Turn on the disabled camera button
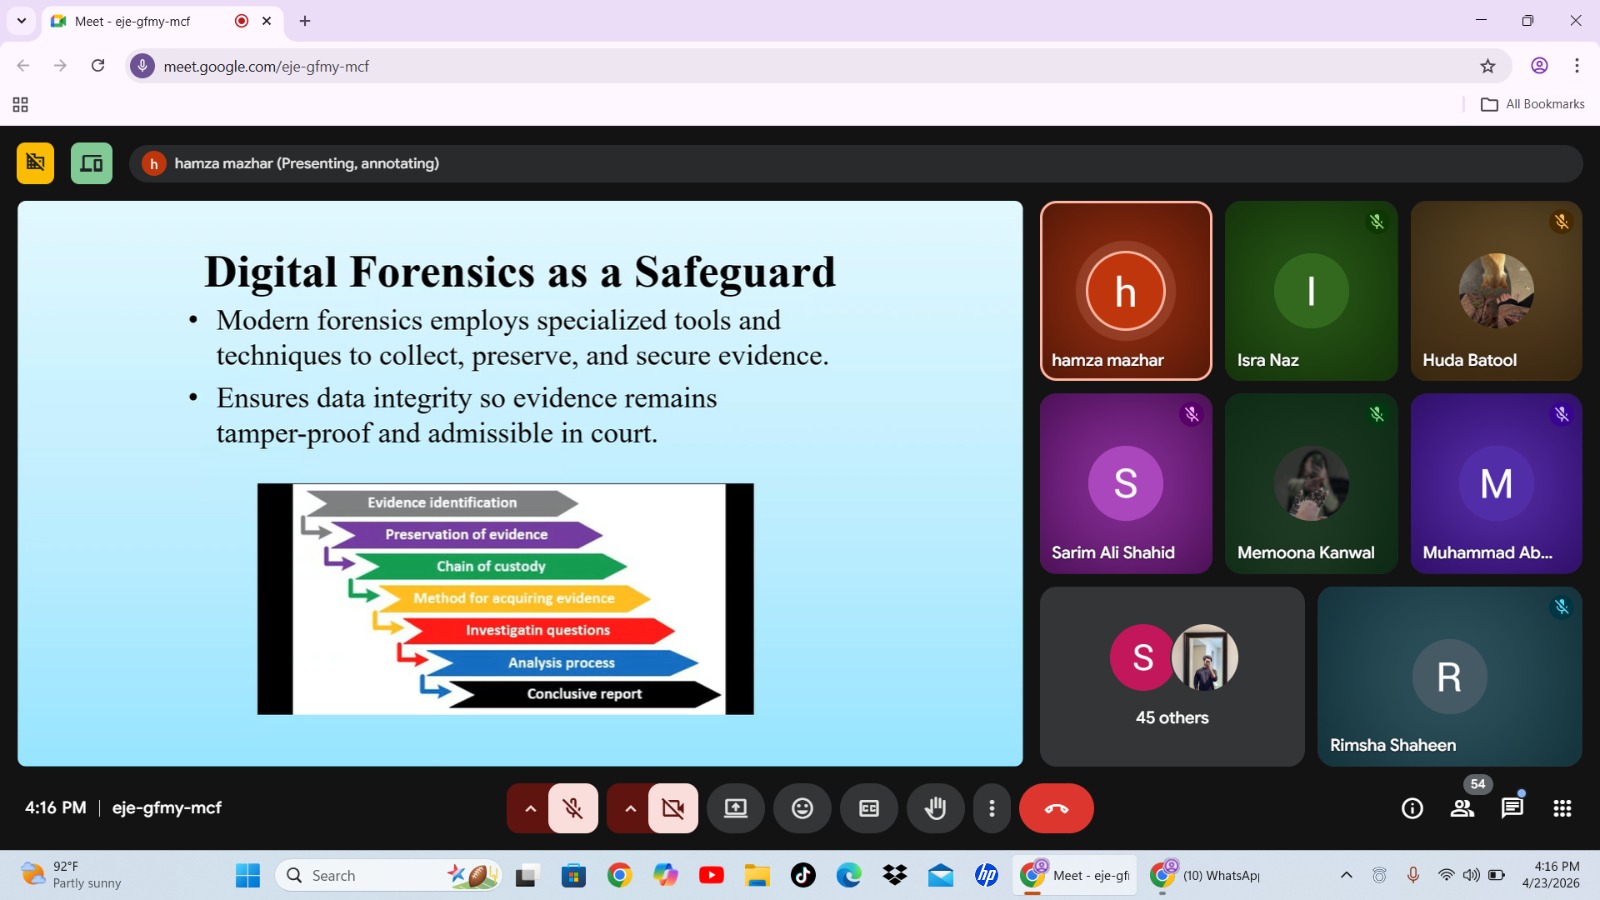 [x=673, y=808]
